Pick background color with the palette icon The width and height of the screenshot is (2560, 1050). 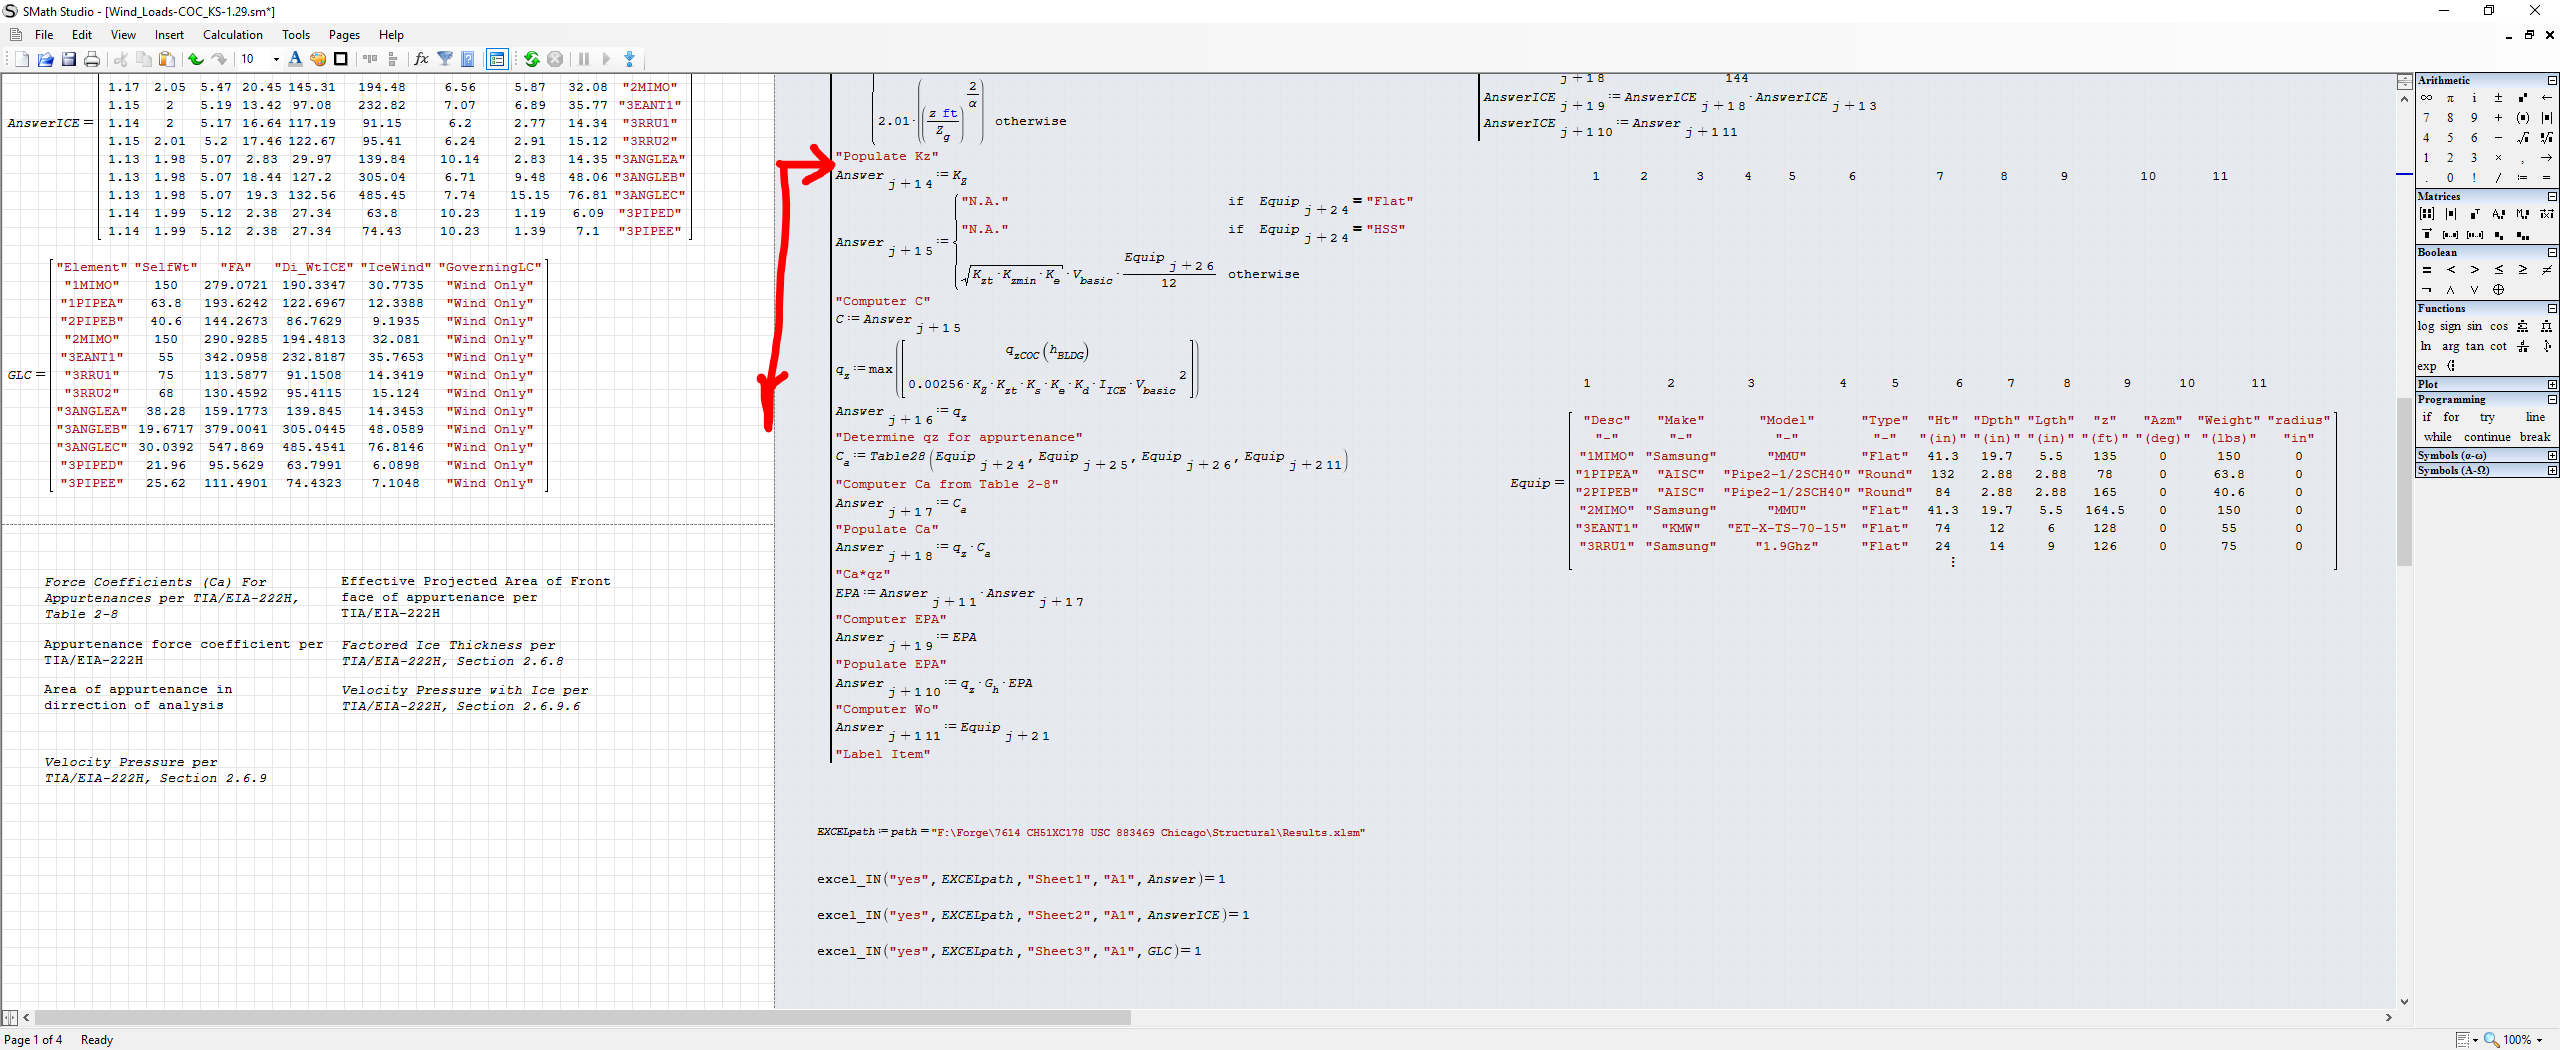coord(318,59)
